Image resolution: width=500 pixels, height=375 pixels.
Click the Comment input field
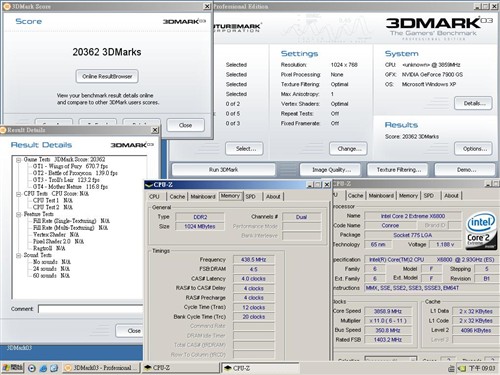click(91, 309)
